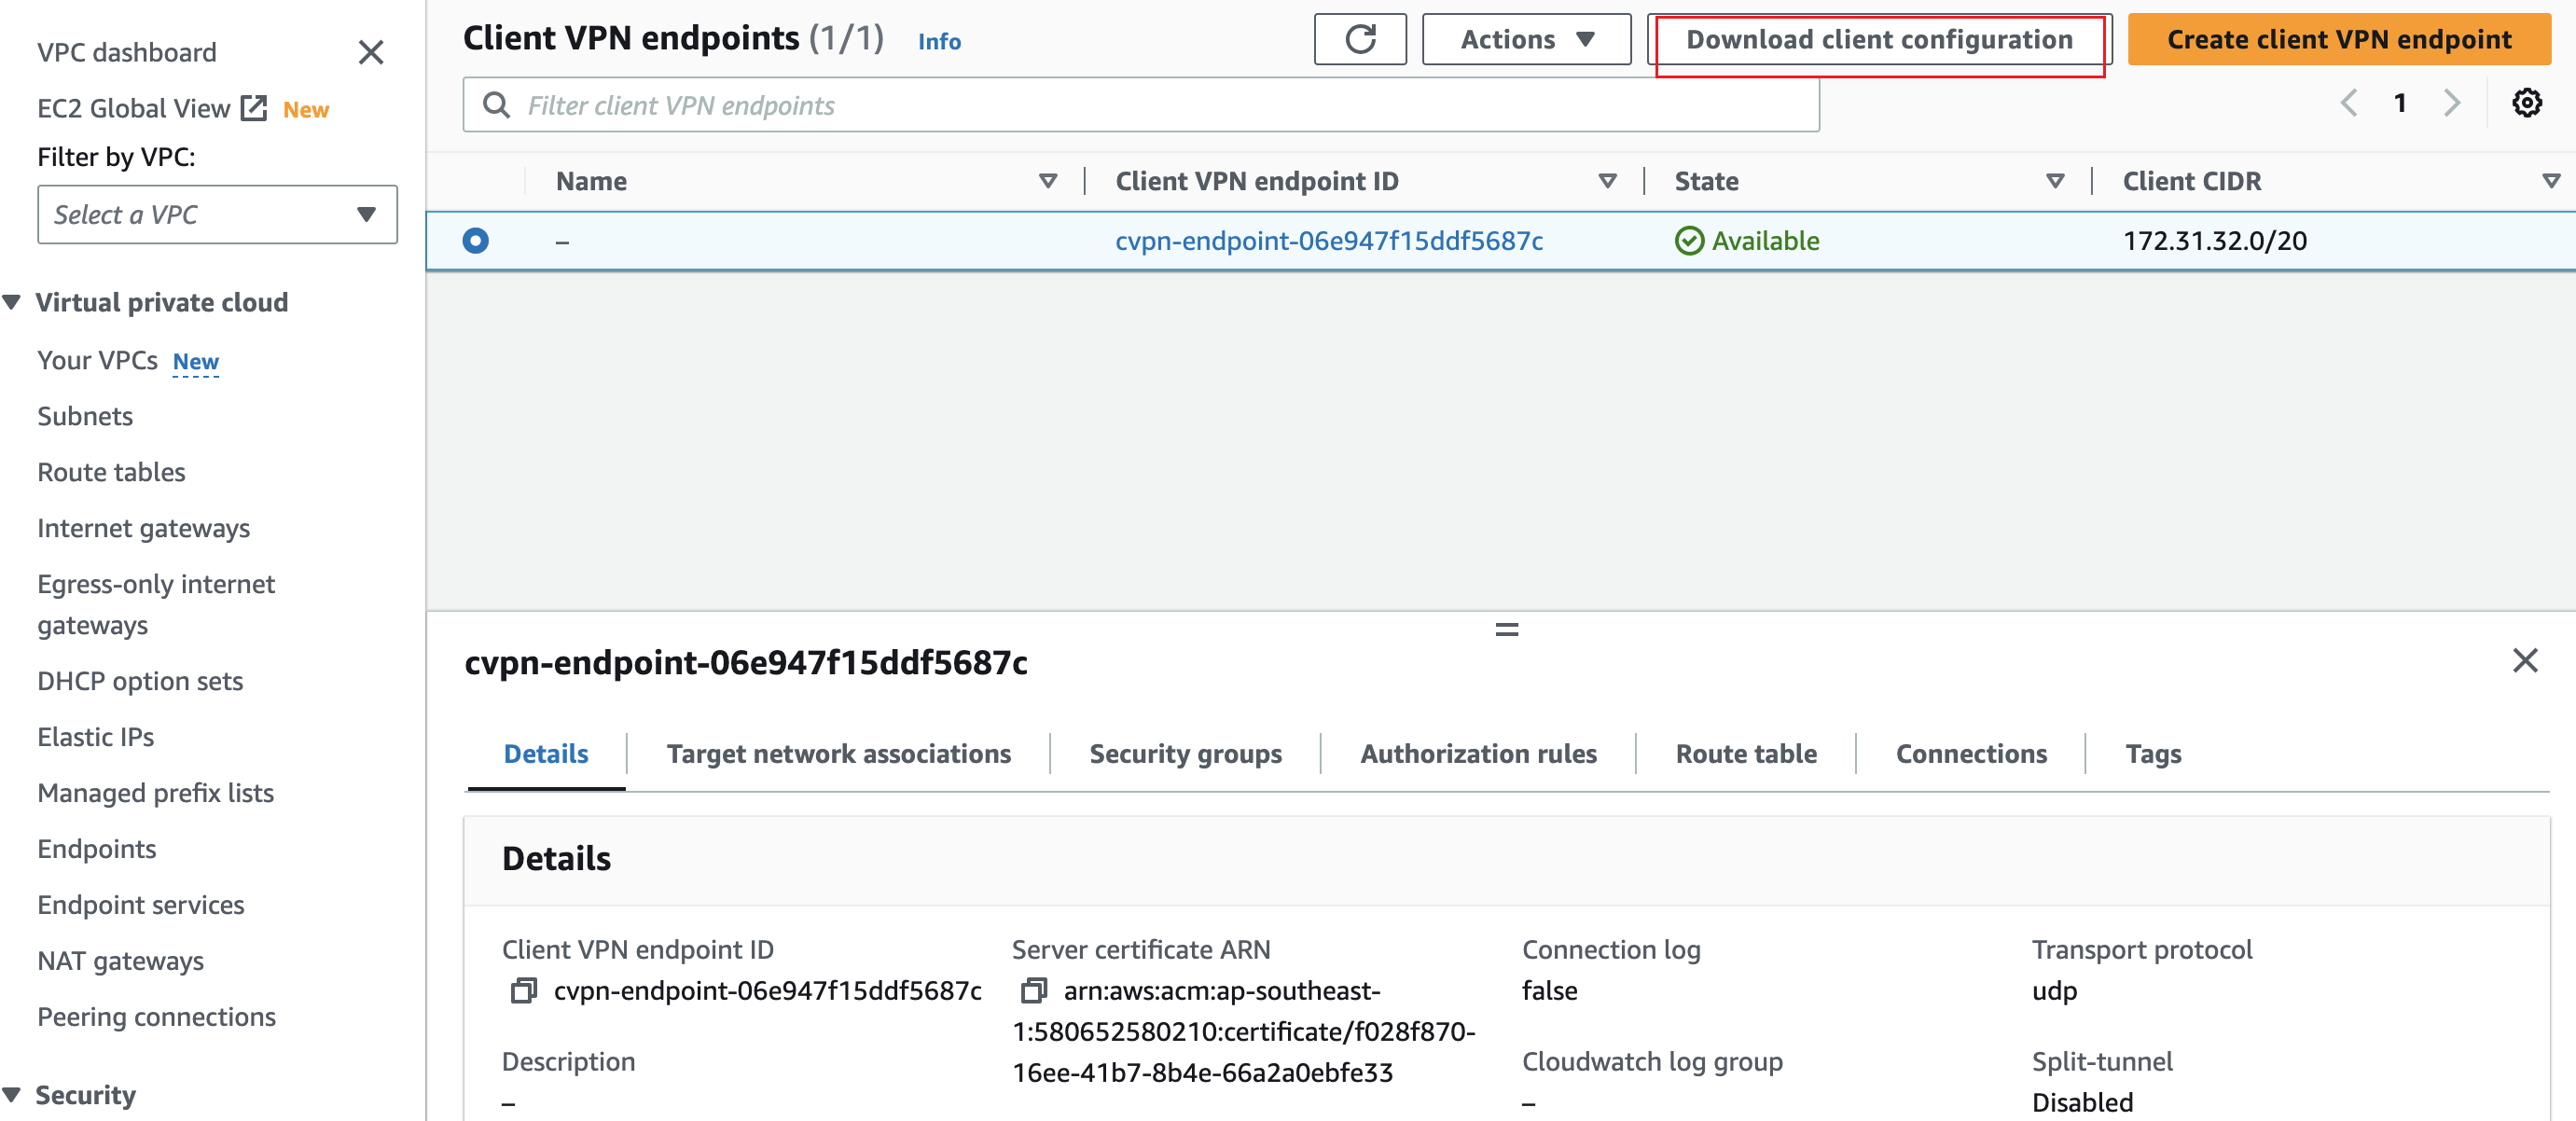Click the refresh icon above the endpoints table
Screen dimensions: 2576x1121
[x=1360, y=39]
